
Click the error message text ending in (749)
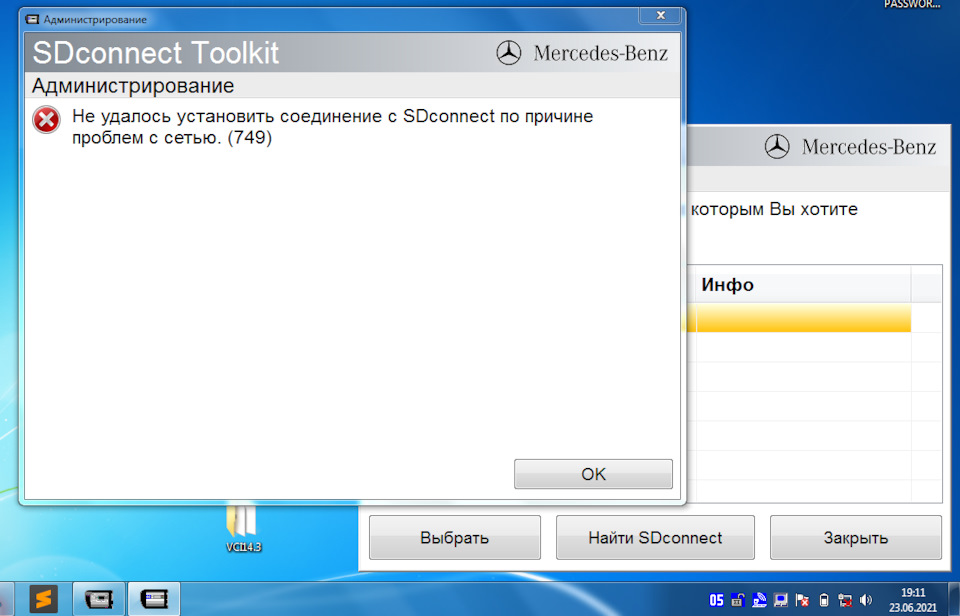coord(332,127)
